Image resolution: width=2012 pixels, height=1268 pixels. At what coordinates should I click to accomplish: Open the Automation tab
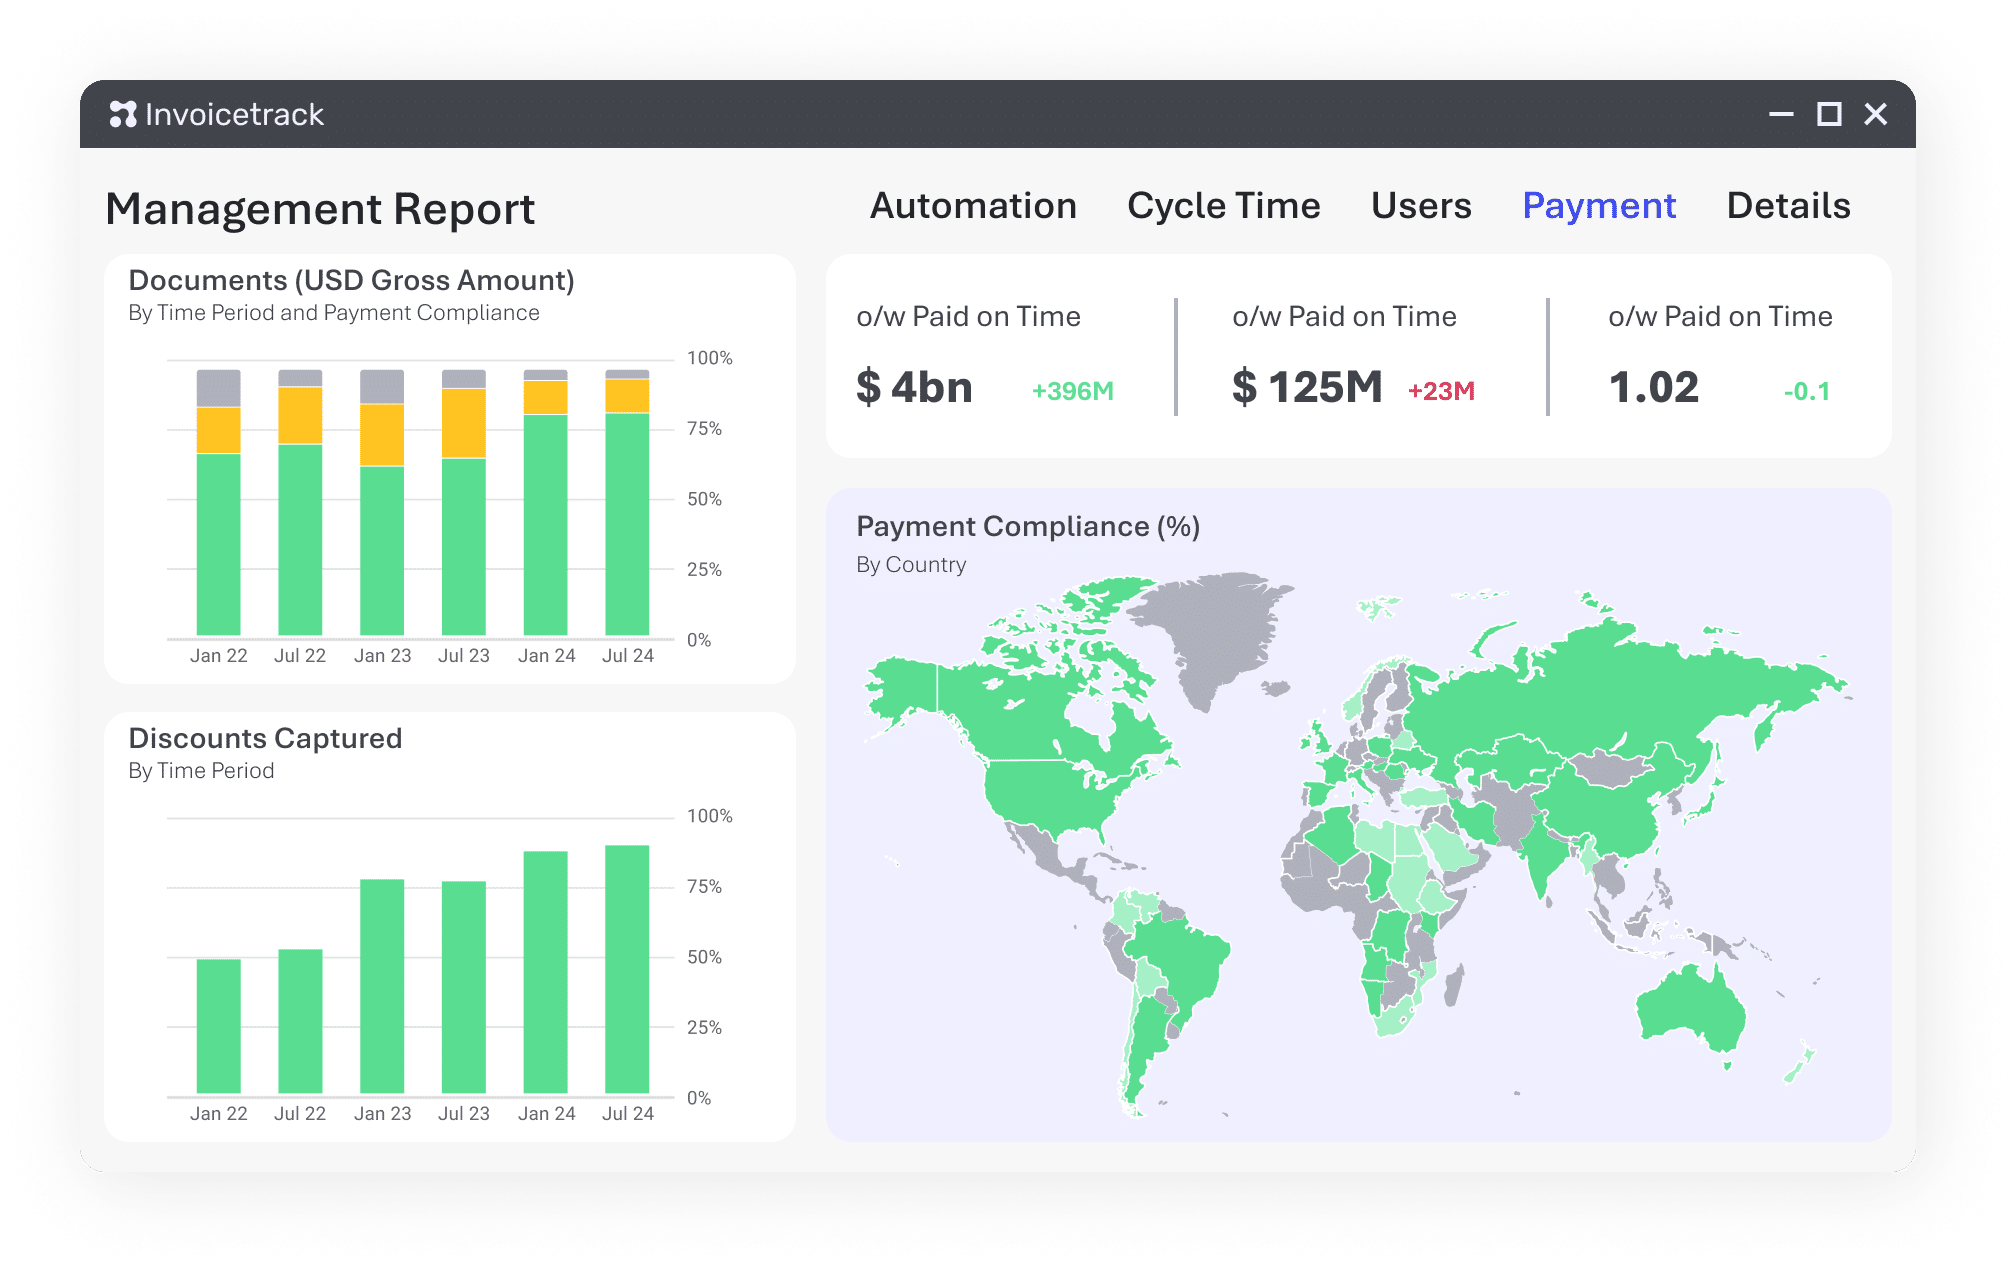pos(973,206)
